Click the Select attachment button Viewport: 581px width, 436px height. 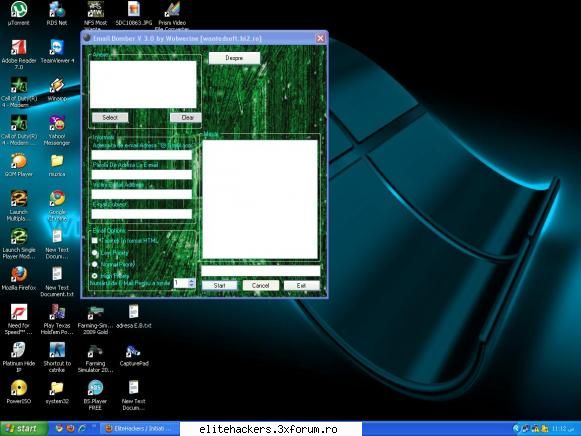pos(110,117)
